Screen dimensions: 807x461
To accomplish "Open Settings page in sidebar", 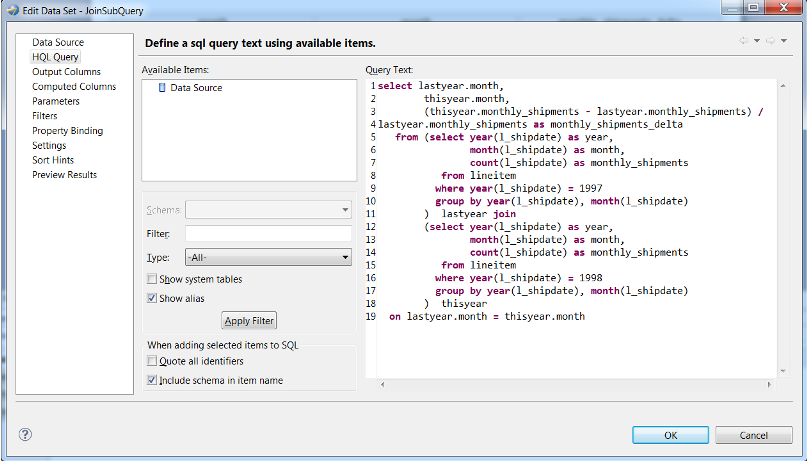I will point(49,146).
